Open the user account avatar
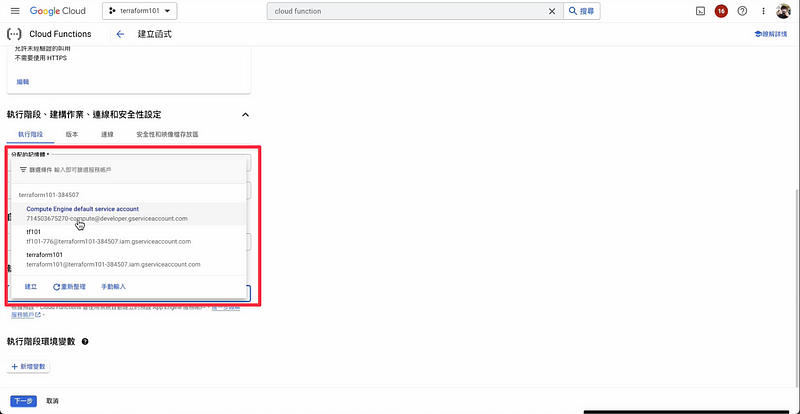Viewport: 800px width, 414px height. coord(783,11)
